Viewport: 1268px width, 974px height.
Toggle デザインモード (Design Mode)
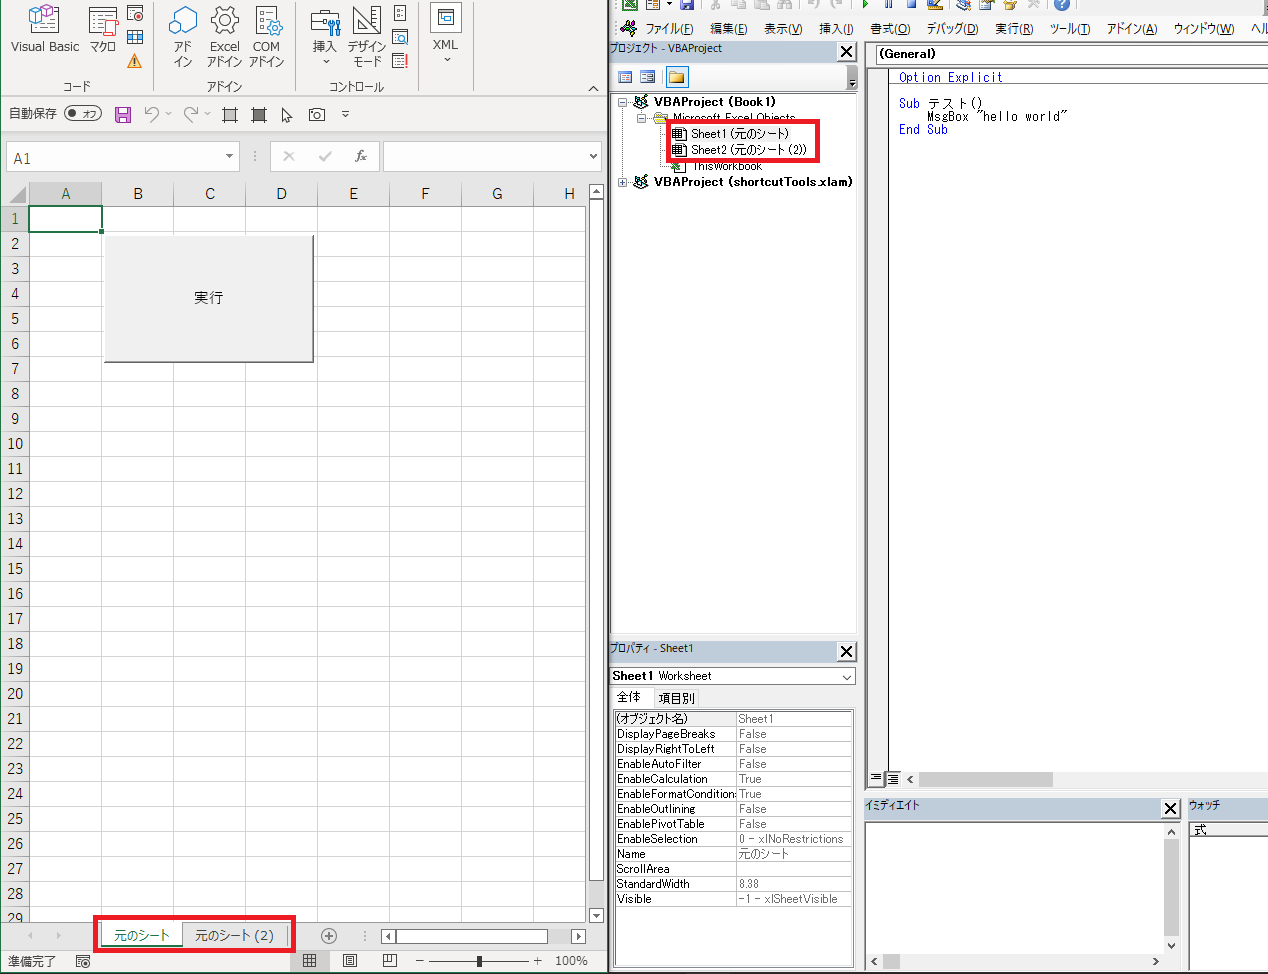[367, 35]
